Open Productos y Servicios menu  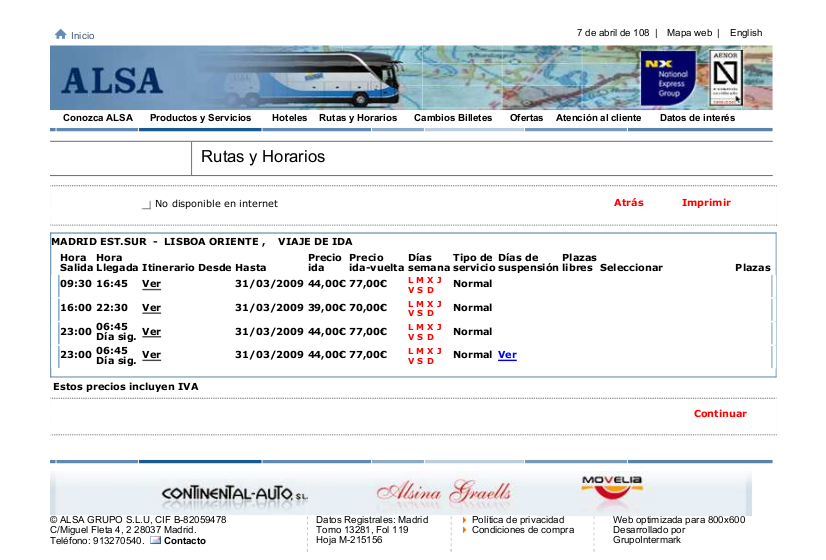tap(200, 118)
